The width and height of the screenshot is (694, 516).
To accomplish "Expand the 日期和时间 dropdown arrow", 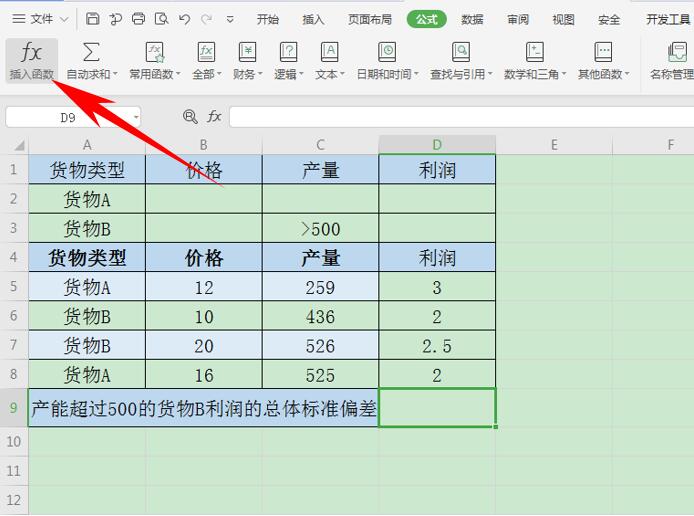I will 416,74.
